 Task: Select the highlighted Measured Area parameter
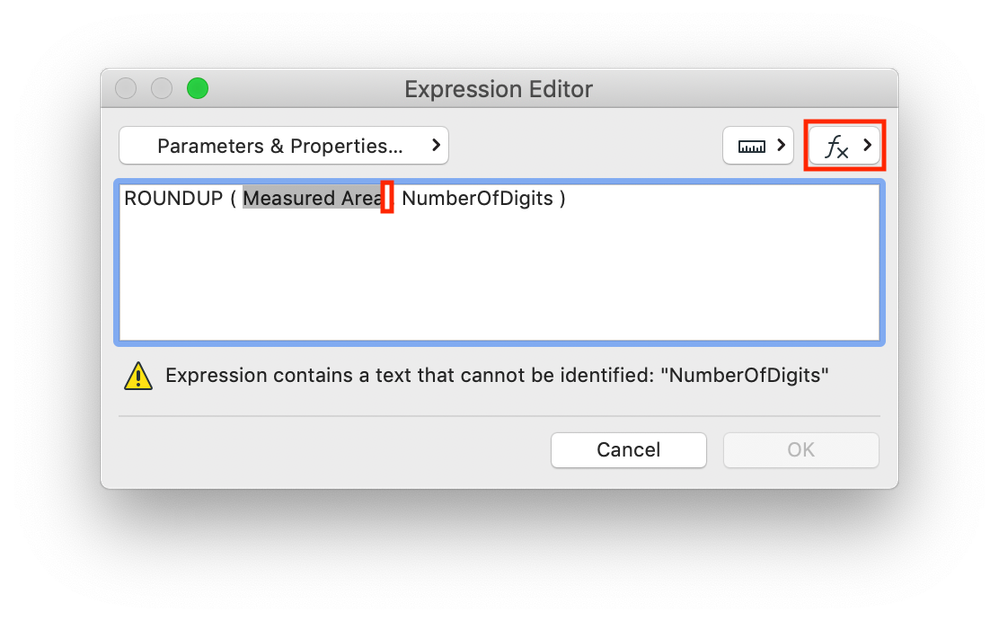coord(312,199)
